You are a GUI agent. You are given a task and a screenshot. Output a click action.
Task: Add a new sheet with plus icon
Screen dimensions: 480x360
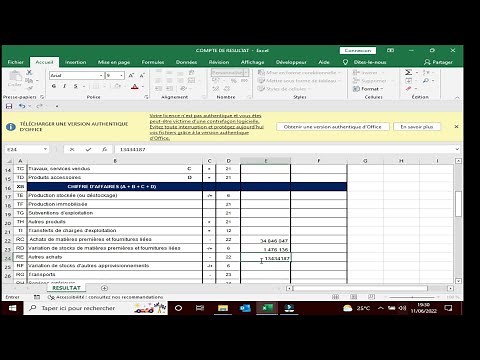(x=104, y=288)
